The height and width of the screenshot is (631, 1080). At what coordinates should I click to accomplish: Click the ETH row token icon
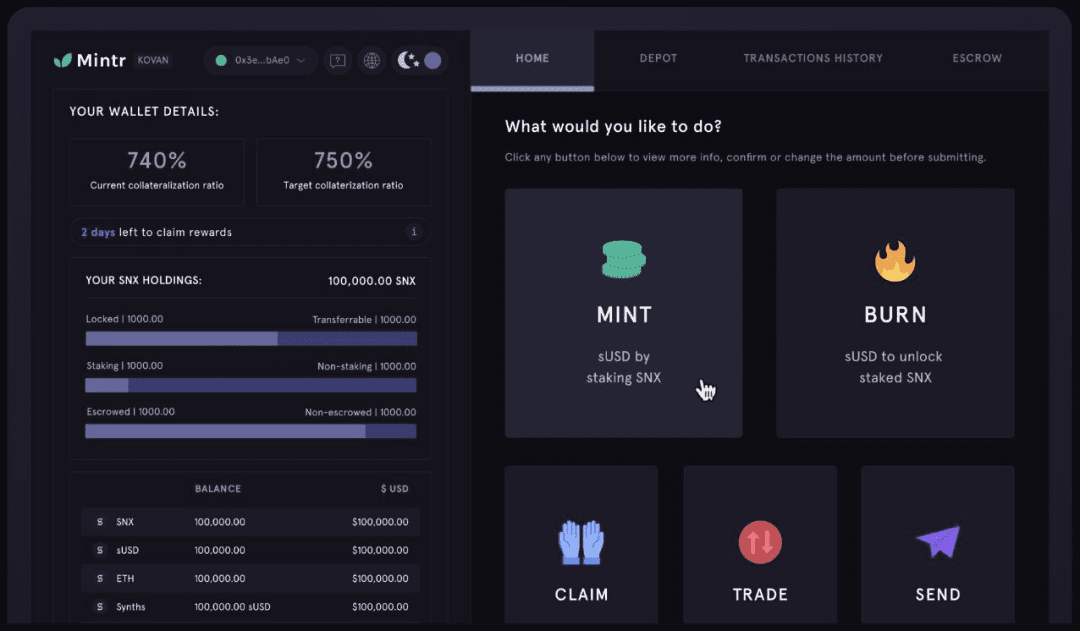(100, 578)
